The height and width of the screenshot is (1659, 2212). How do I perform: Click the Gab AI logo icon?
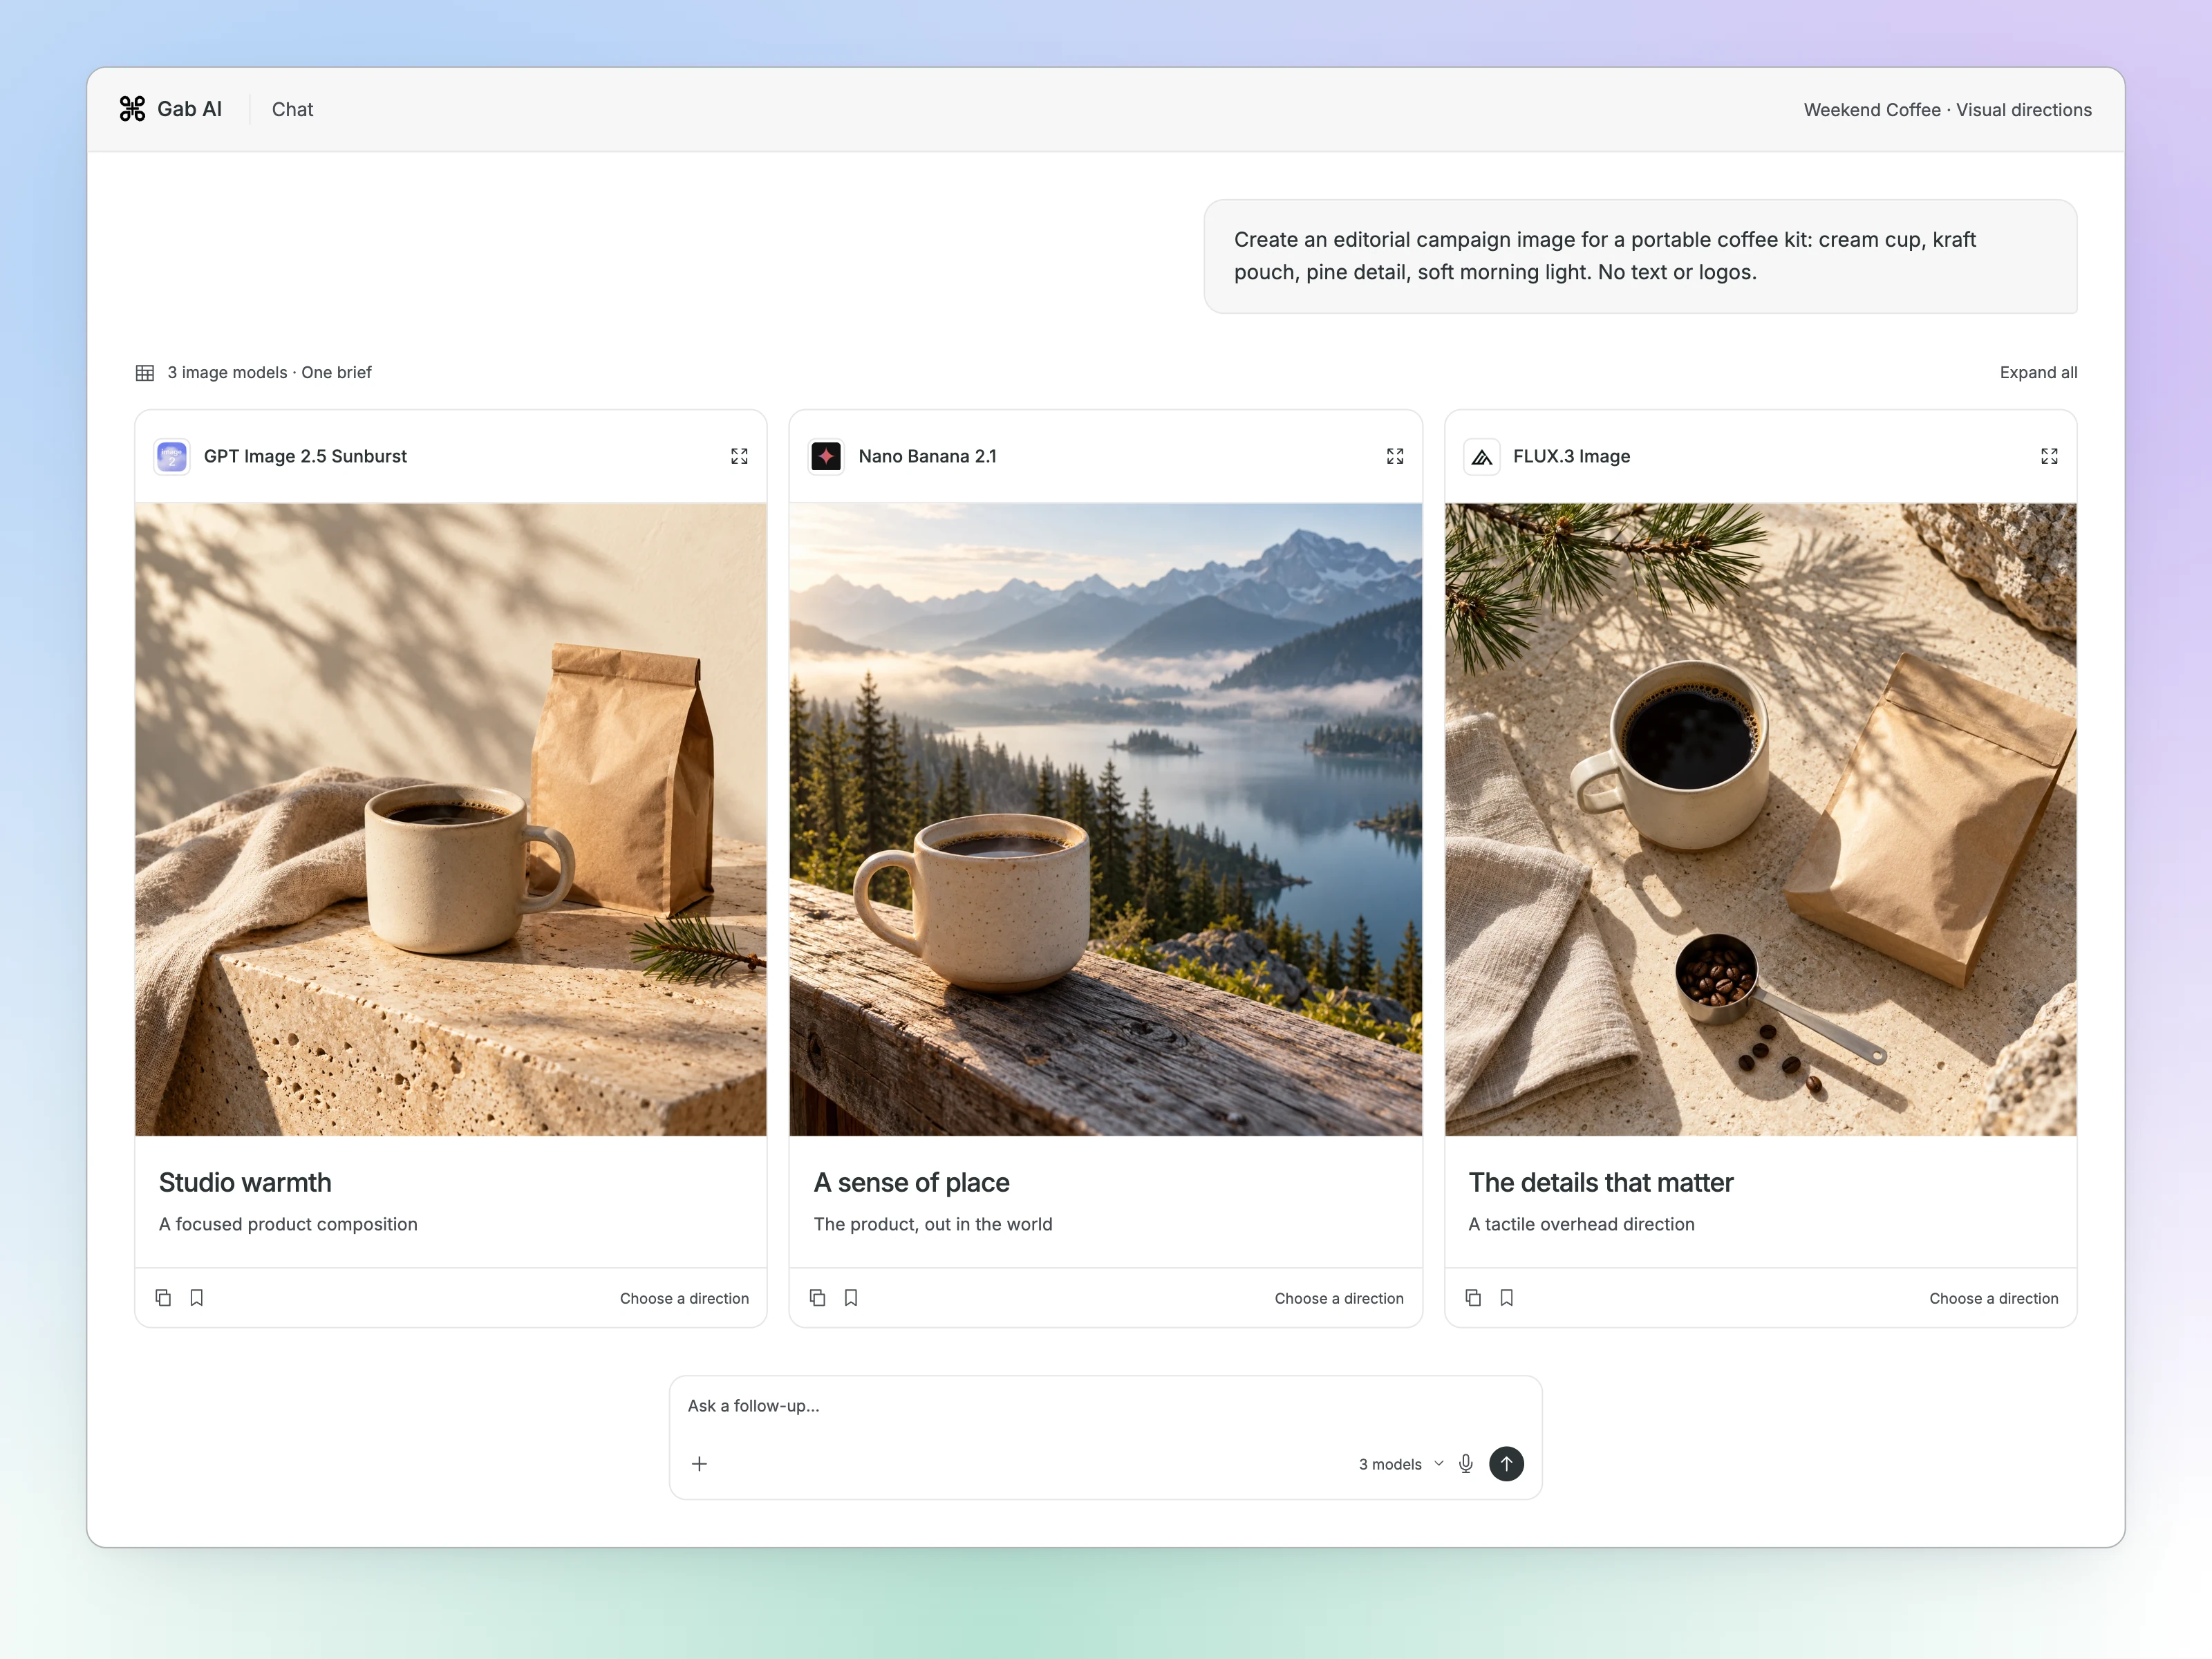click(132, 109)
